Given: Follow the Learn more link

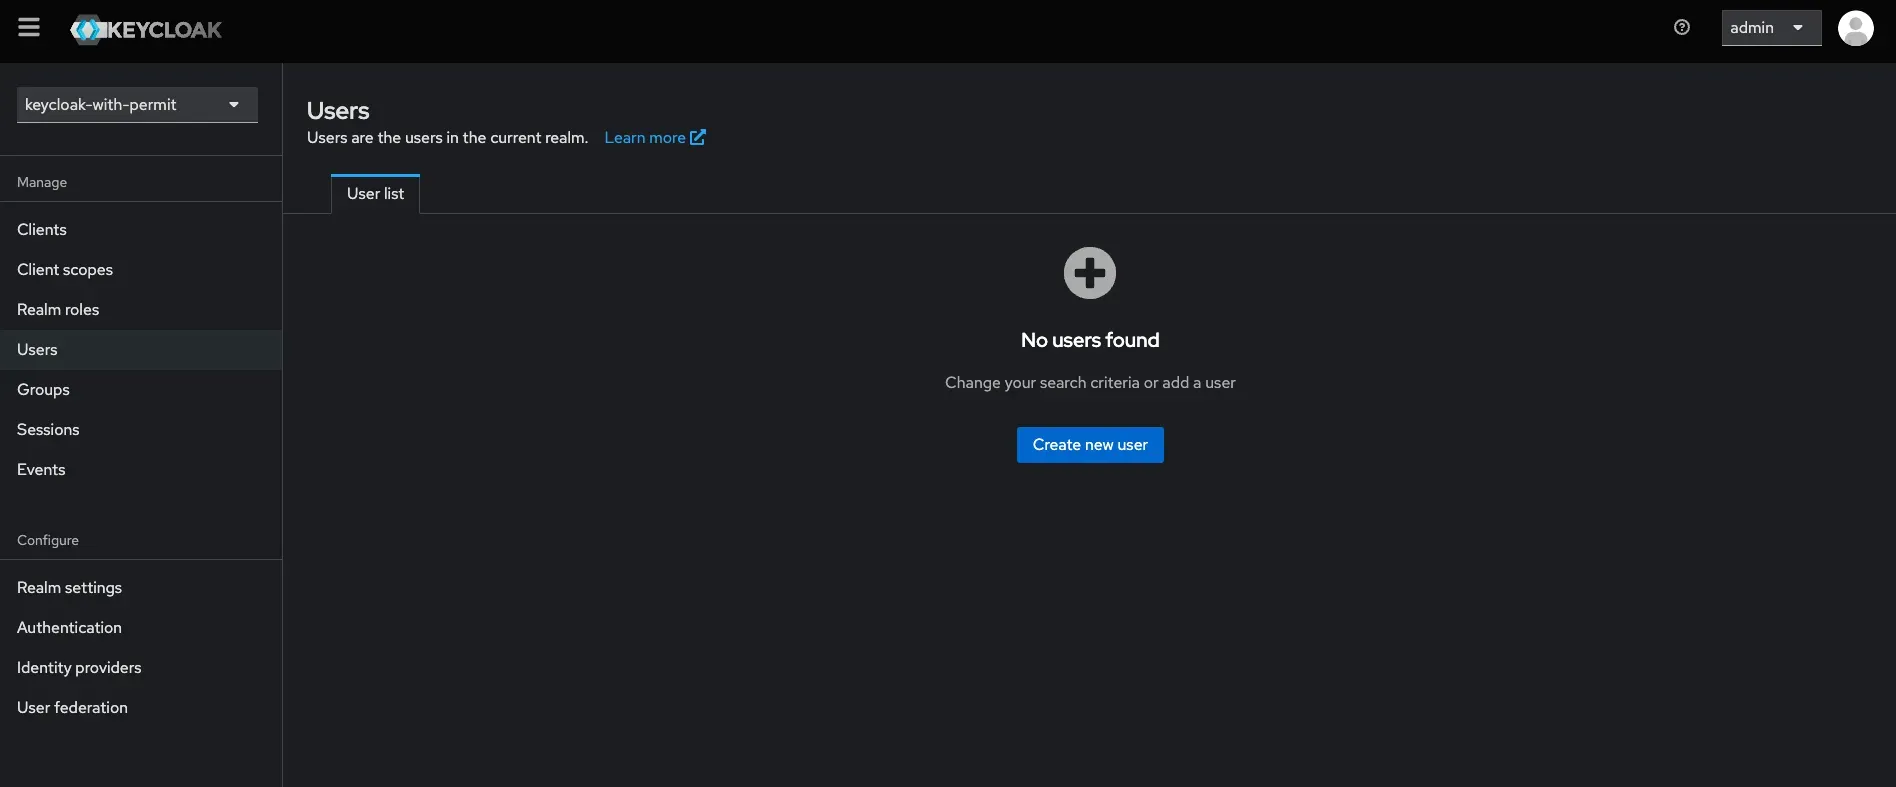Looking at the screenshot, I should coord(654,138).
